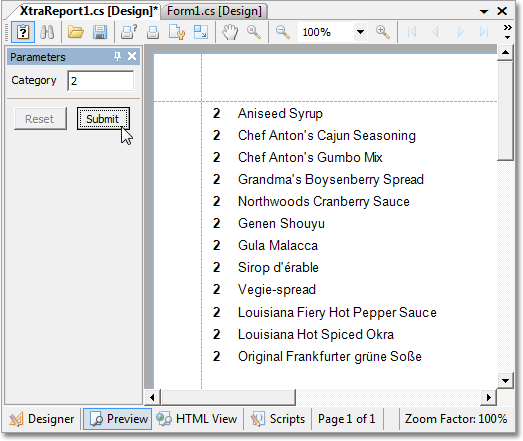Viewport: 523px width, 441px height.
Task: Select the Magnifier tool
Action: (x=254, y=32)
